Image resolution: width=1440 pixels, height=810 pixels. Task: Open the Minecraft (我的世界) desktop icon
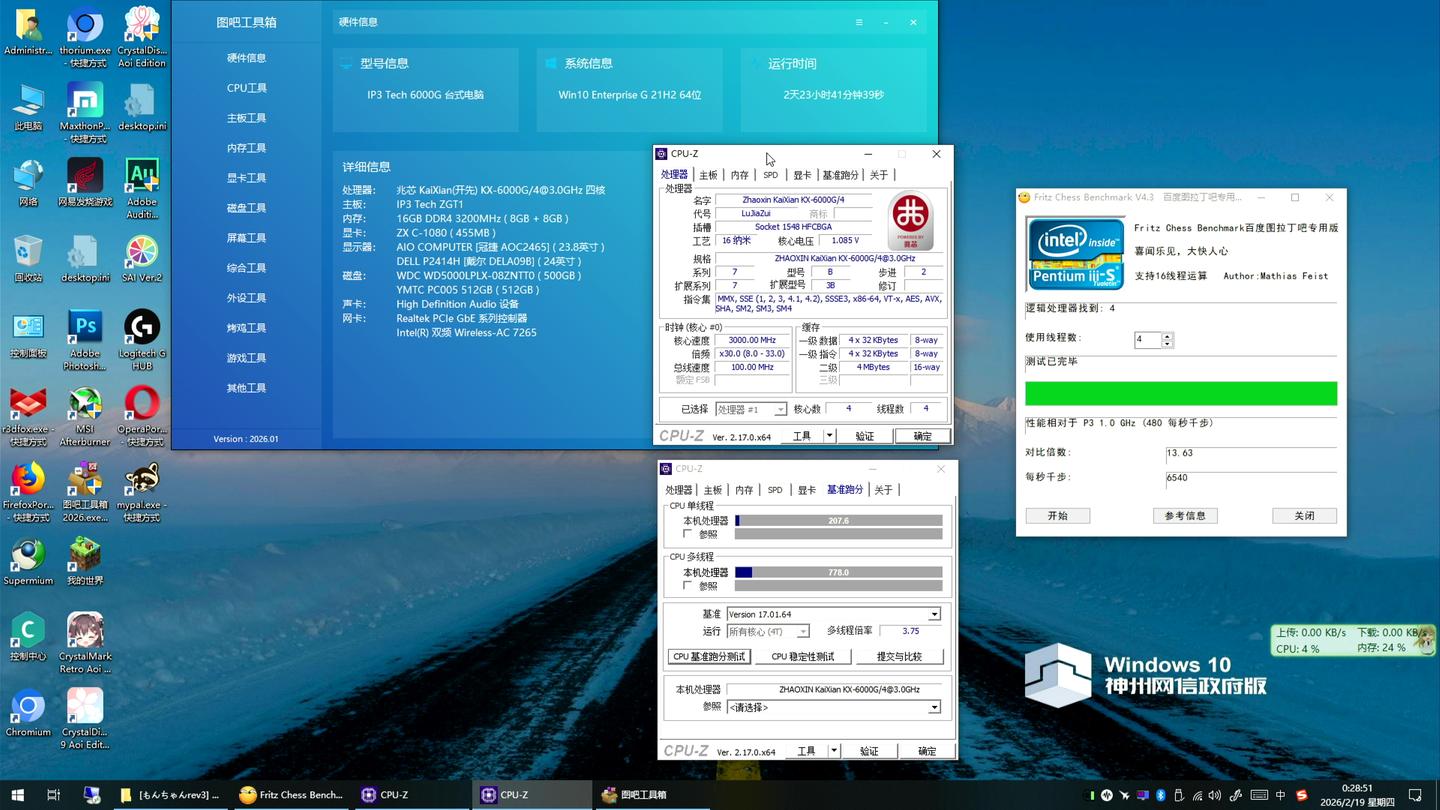(85, 561)
